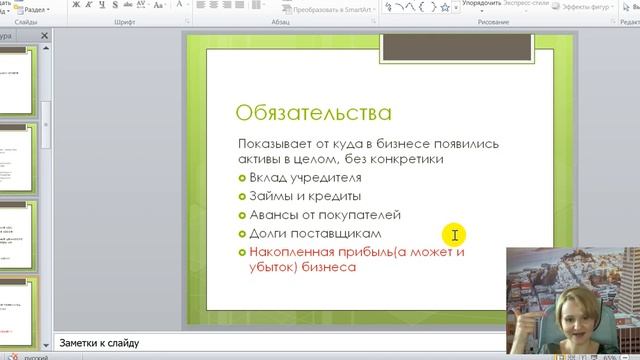Screen dimensions: 640x360
Task: Select the fourth visible slide thumbnail
Action: (x=18, y=313)
